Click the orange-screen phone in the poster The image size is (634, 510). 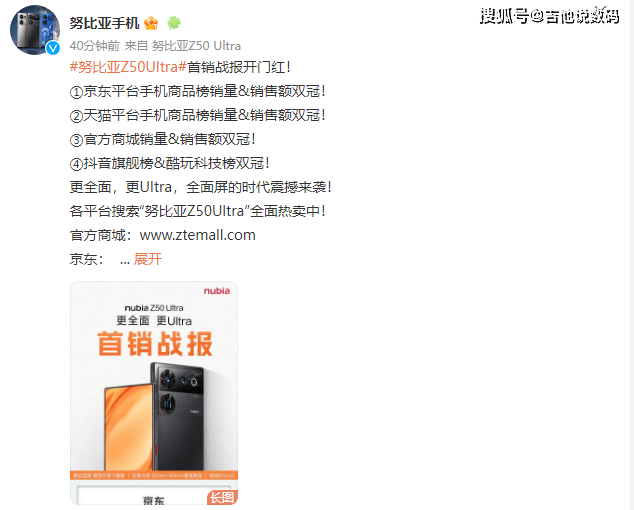[129, 428]
